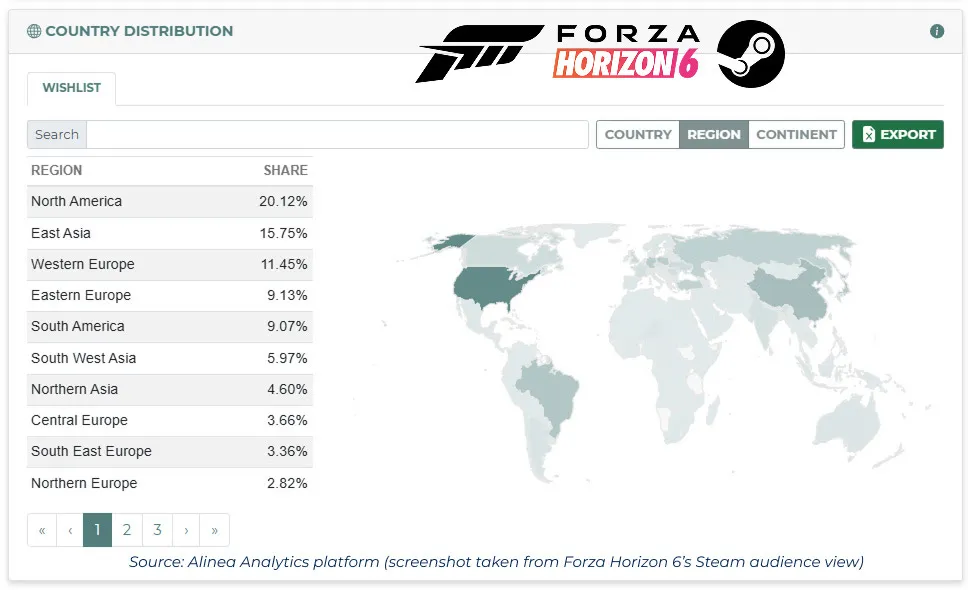
Task: Select the North America table row
Action: (x=169, y=201)
